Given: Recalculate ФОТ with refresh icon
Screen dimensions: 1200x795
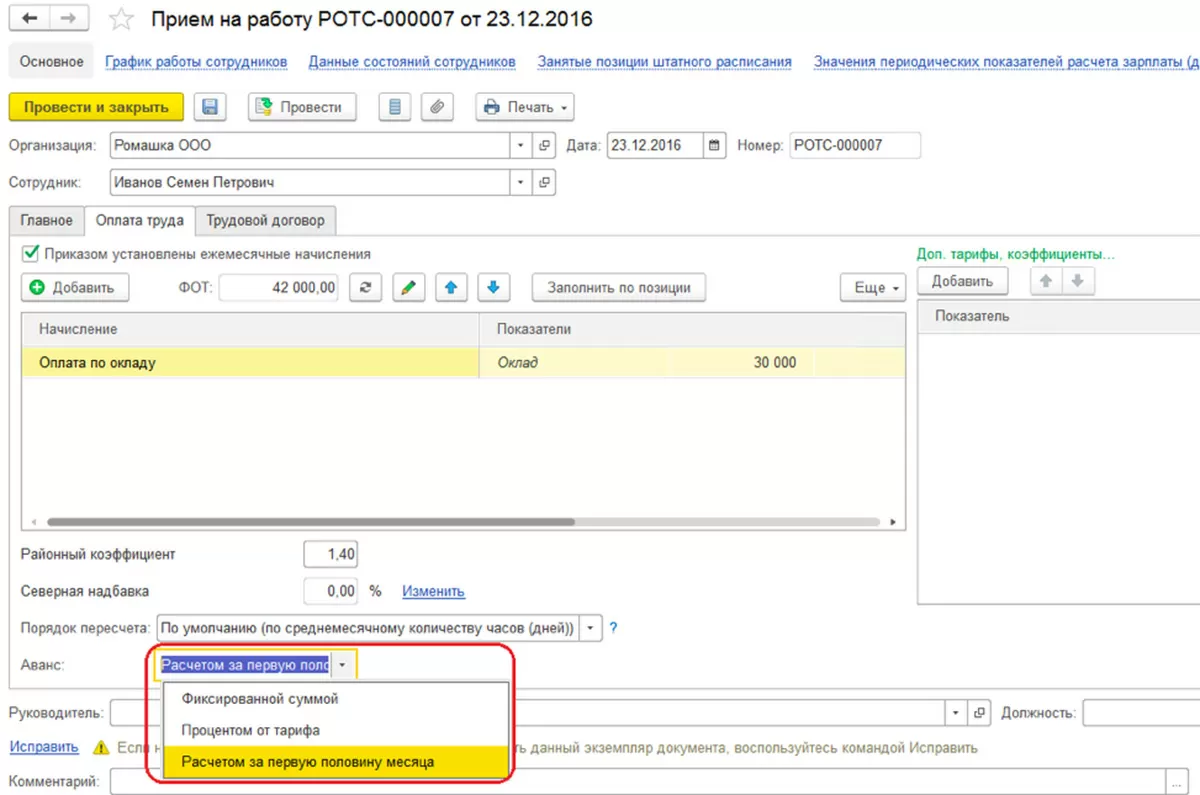Looking at the screenshot, I should pyautogui.click(x=365, y=287).
